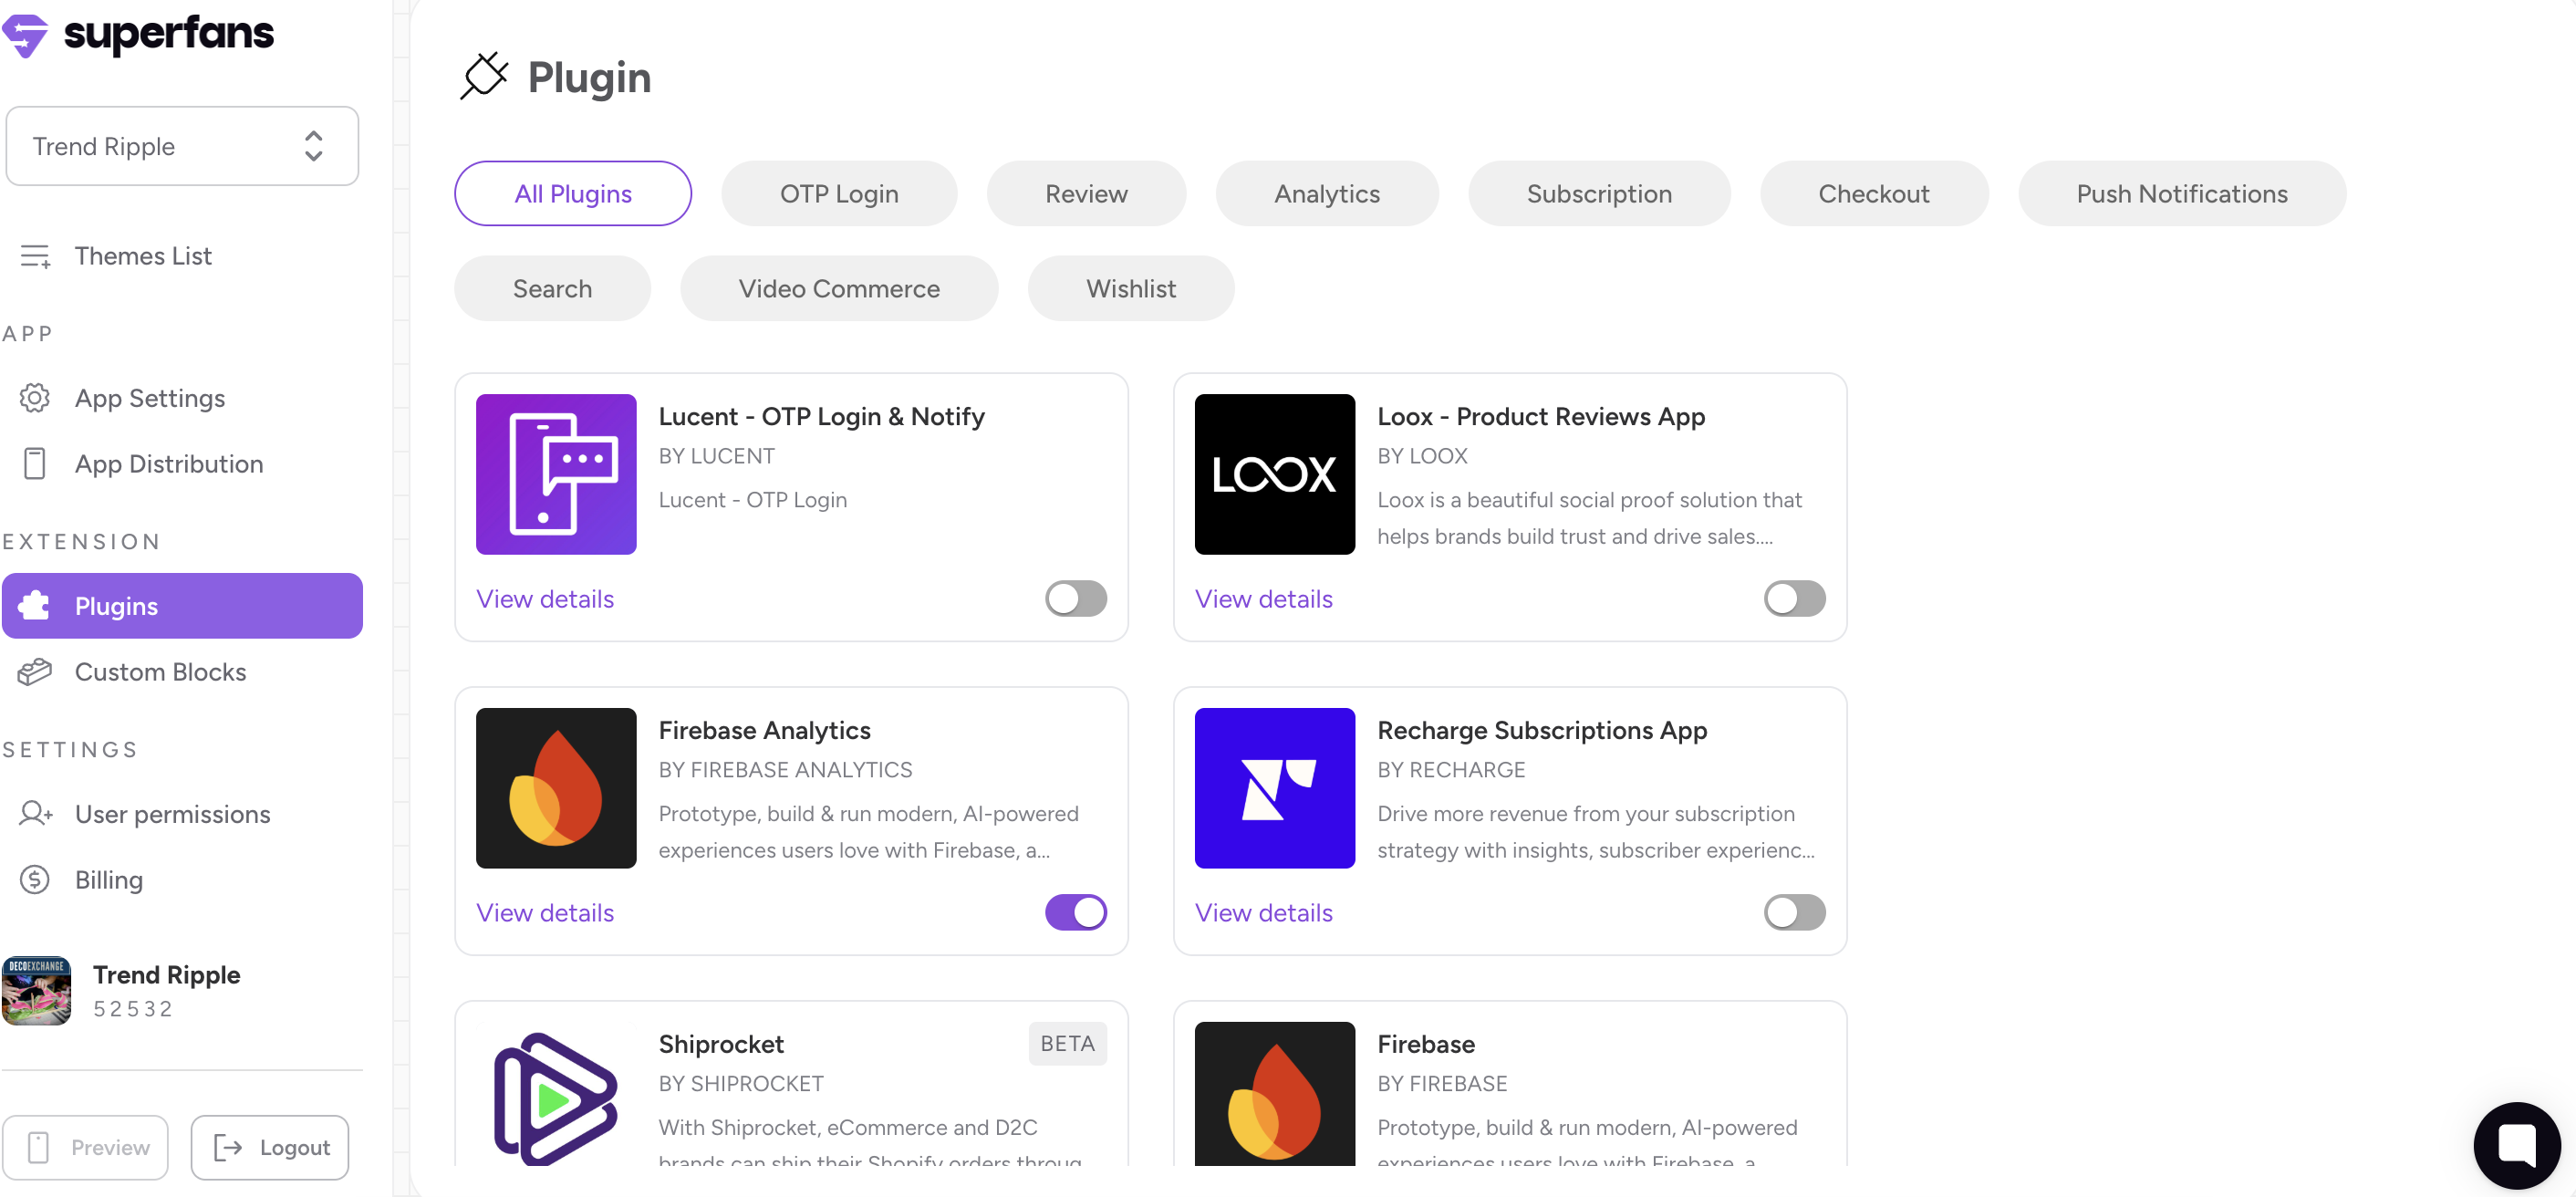Enable the Loox Product Reviews toggle

[1794, 599]
